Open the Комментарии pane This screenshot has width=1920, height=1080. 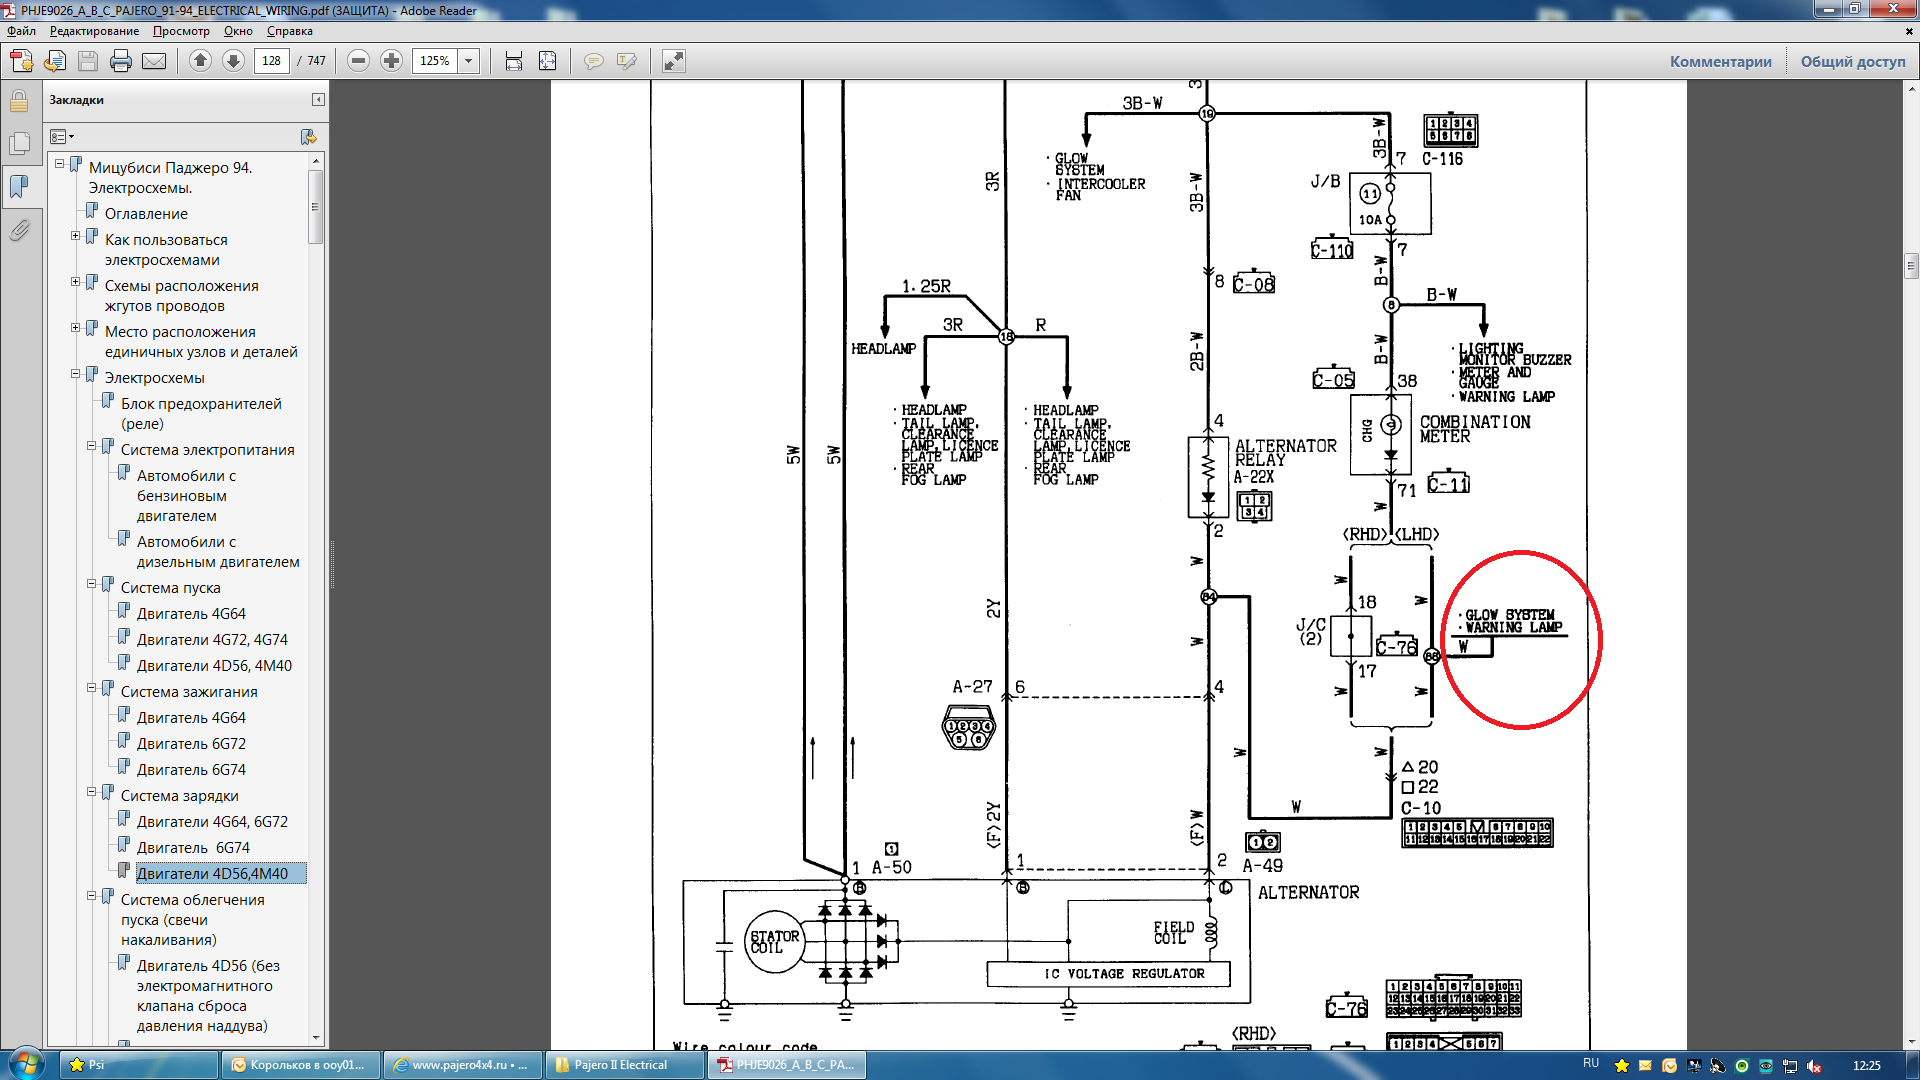click(1720, 61)
